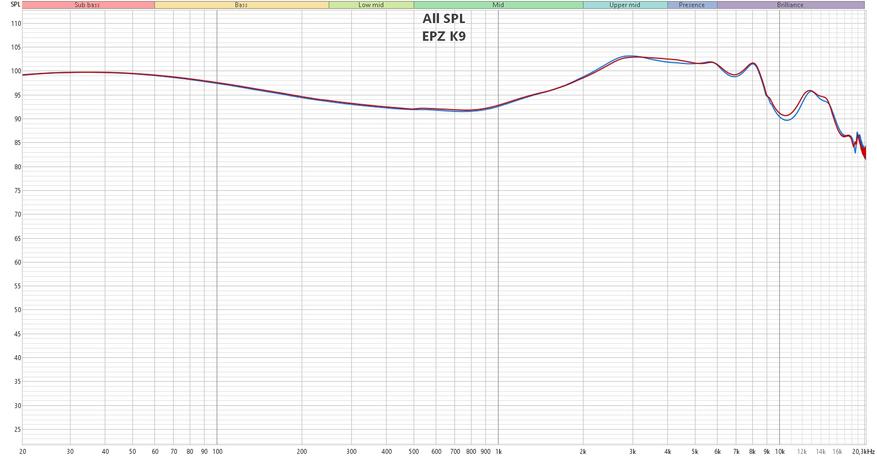The height and width of the screenshot is (458, 877).
Task: Click the 3k frequency axis label
Action: [633, 451]
